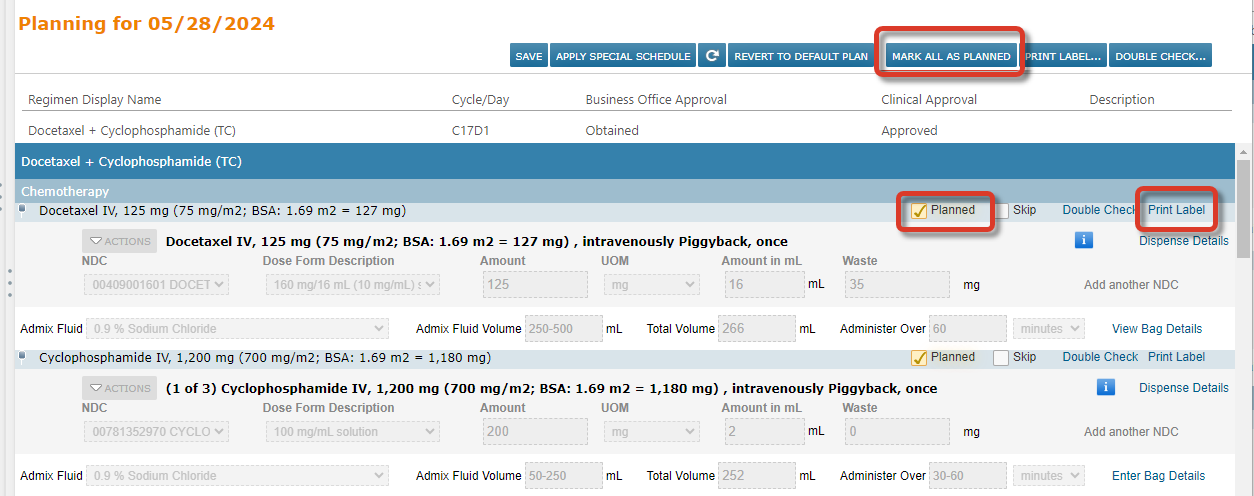Open the first Admix Fluid dropdown
The width and height of the screenshot is (1254, 496).
[x=238, y=328]
